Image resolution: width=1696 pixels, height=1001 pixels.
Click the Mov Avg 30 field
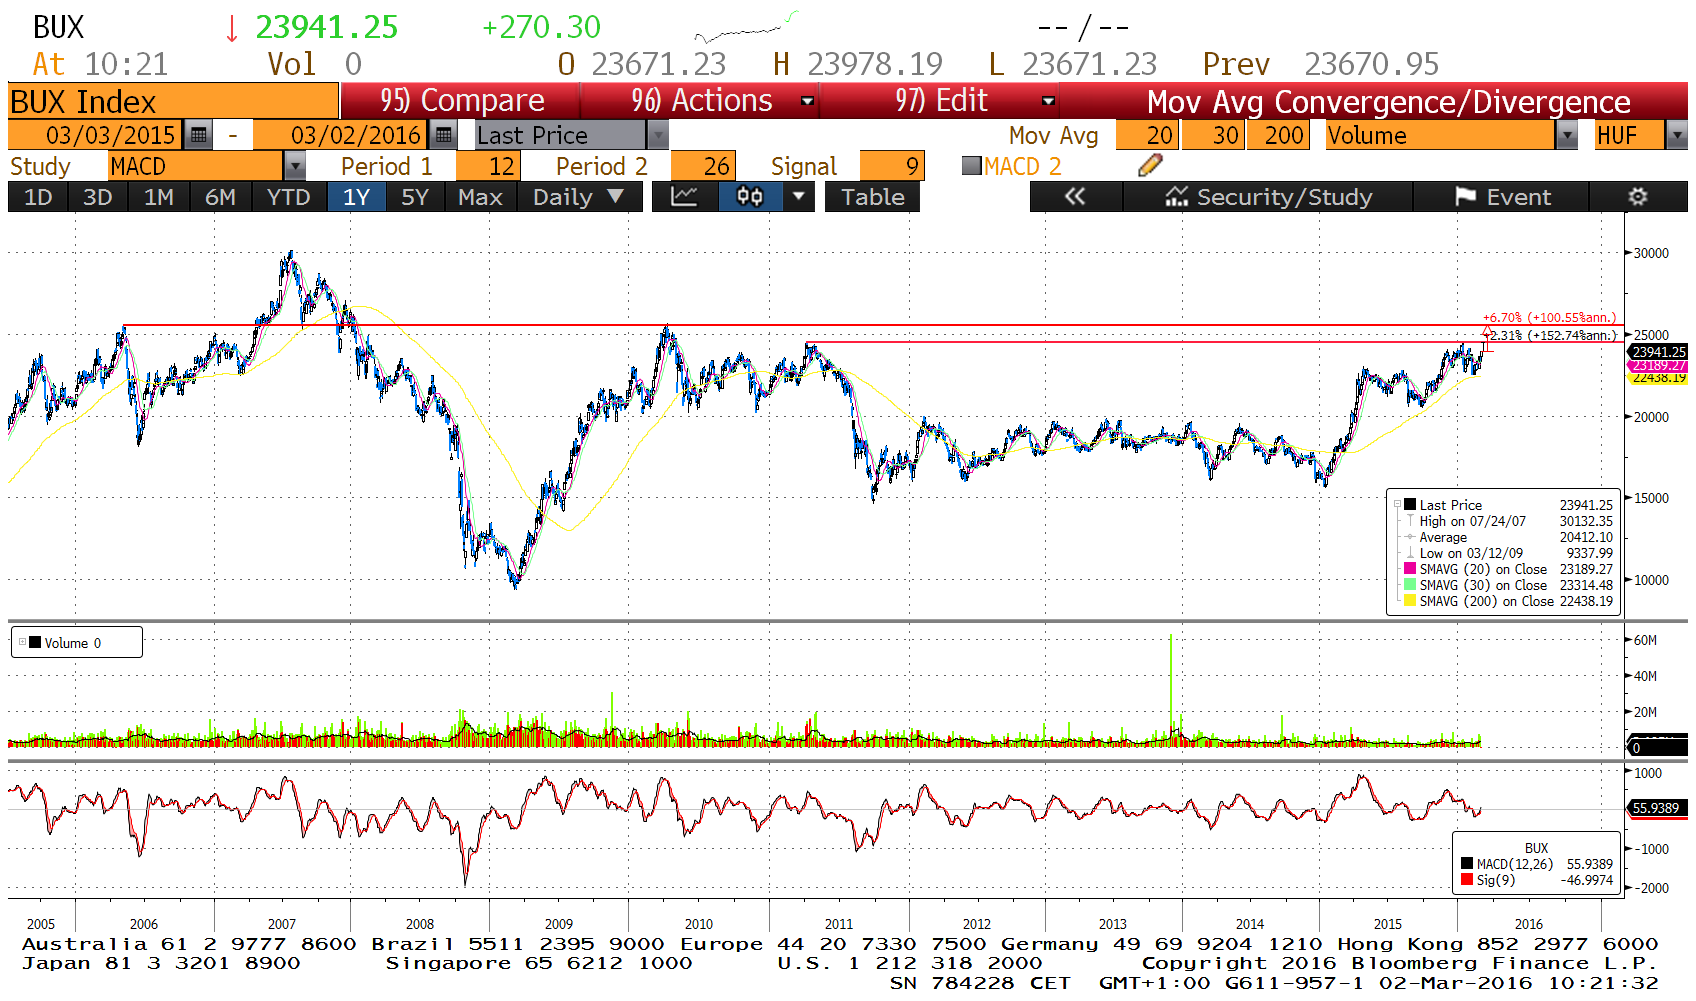click(x=1214, y=134)
